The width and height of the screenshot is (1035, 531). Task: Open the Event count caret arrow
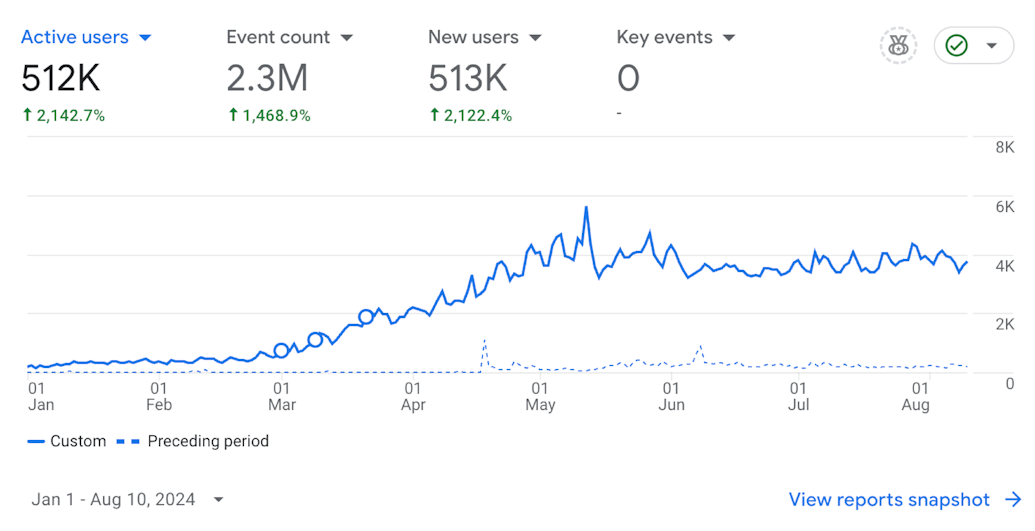347,38
